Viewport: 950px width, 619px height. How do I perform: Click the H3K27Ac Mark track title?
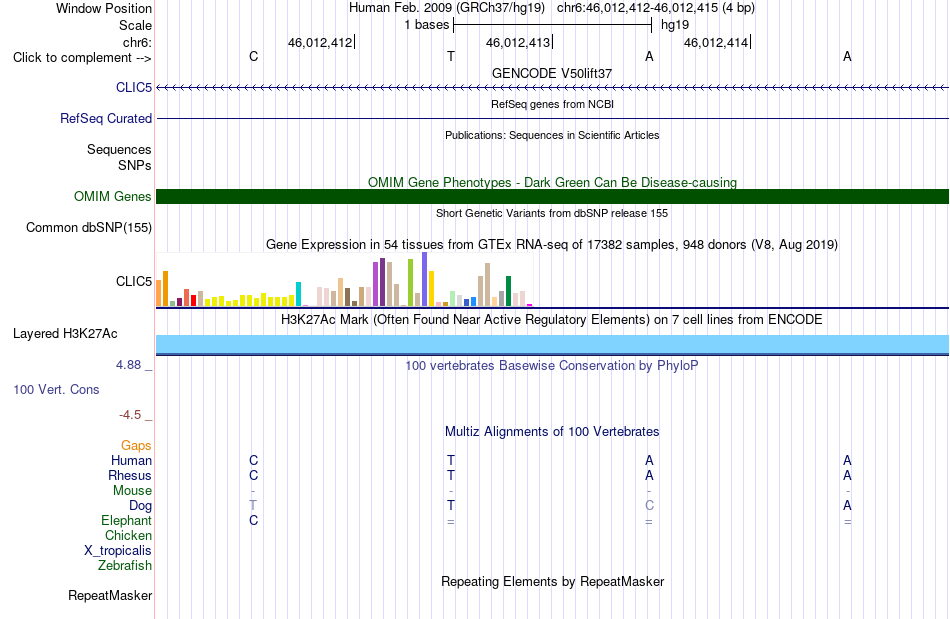552,320
